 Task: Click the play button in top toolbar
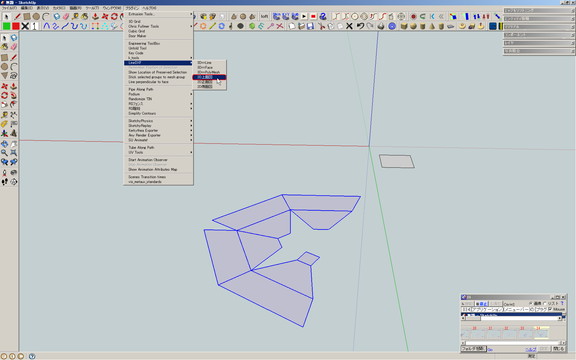point(304,17)
